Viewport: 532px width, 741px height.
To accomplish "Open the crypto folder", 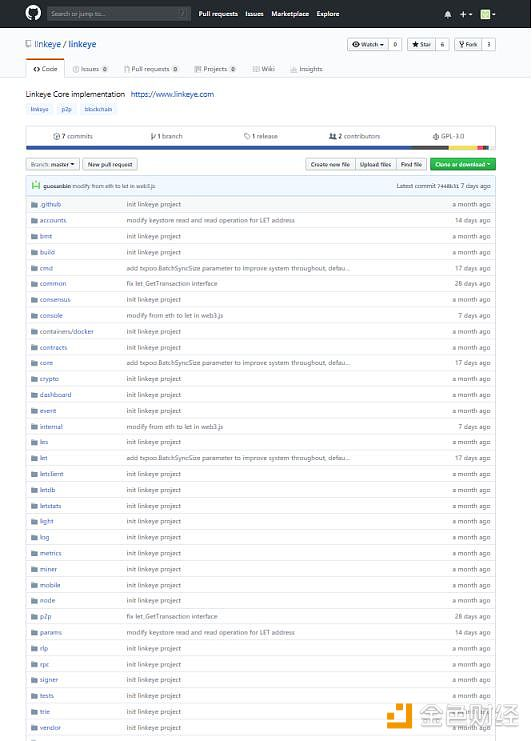I will (49, 379).
